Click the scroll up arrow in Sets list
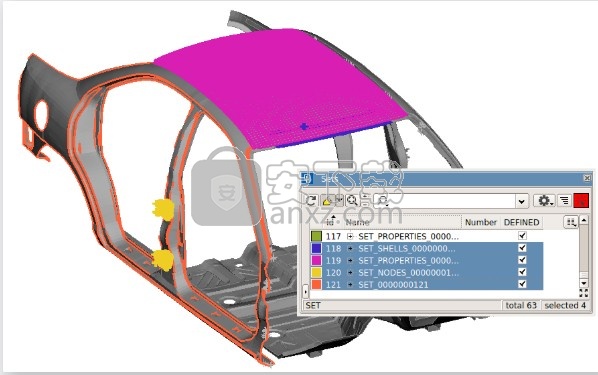 pyautogui.click(x=584, y=220)
